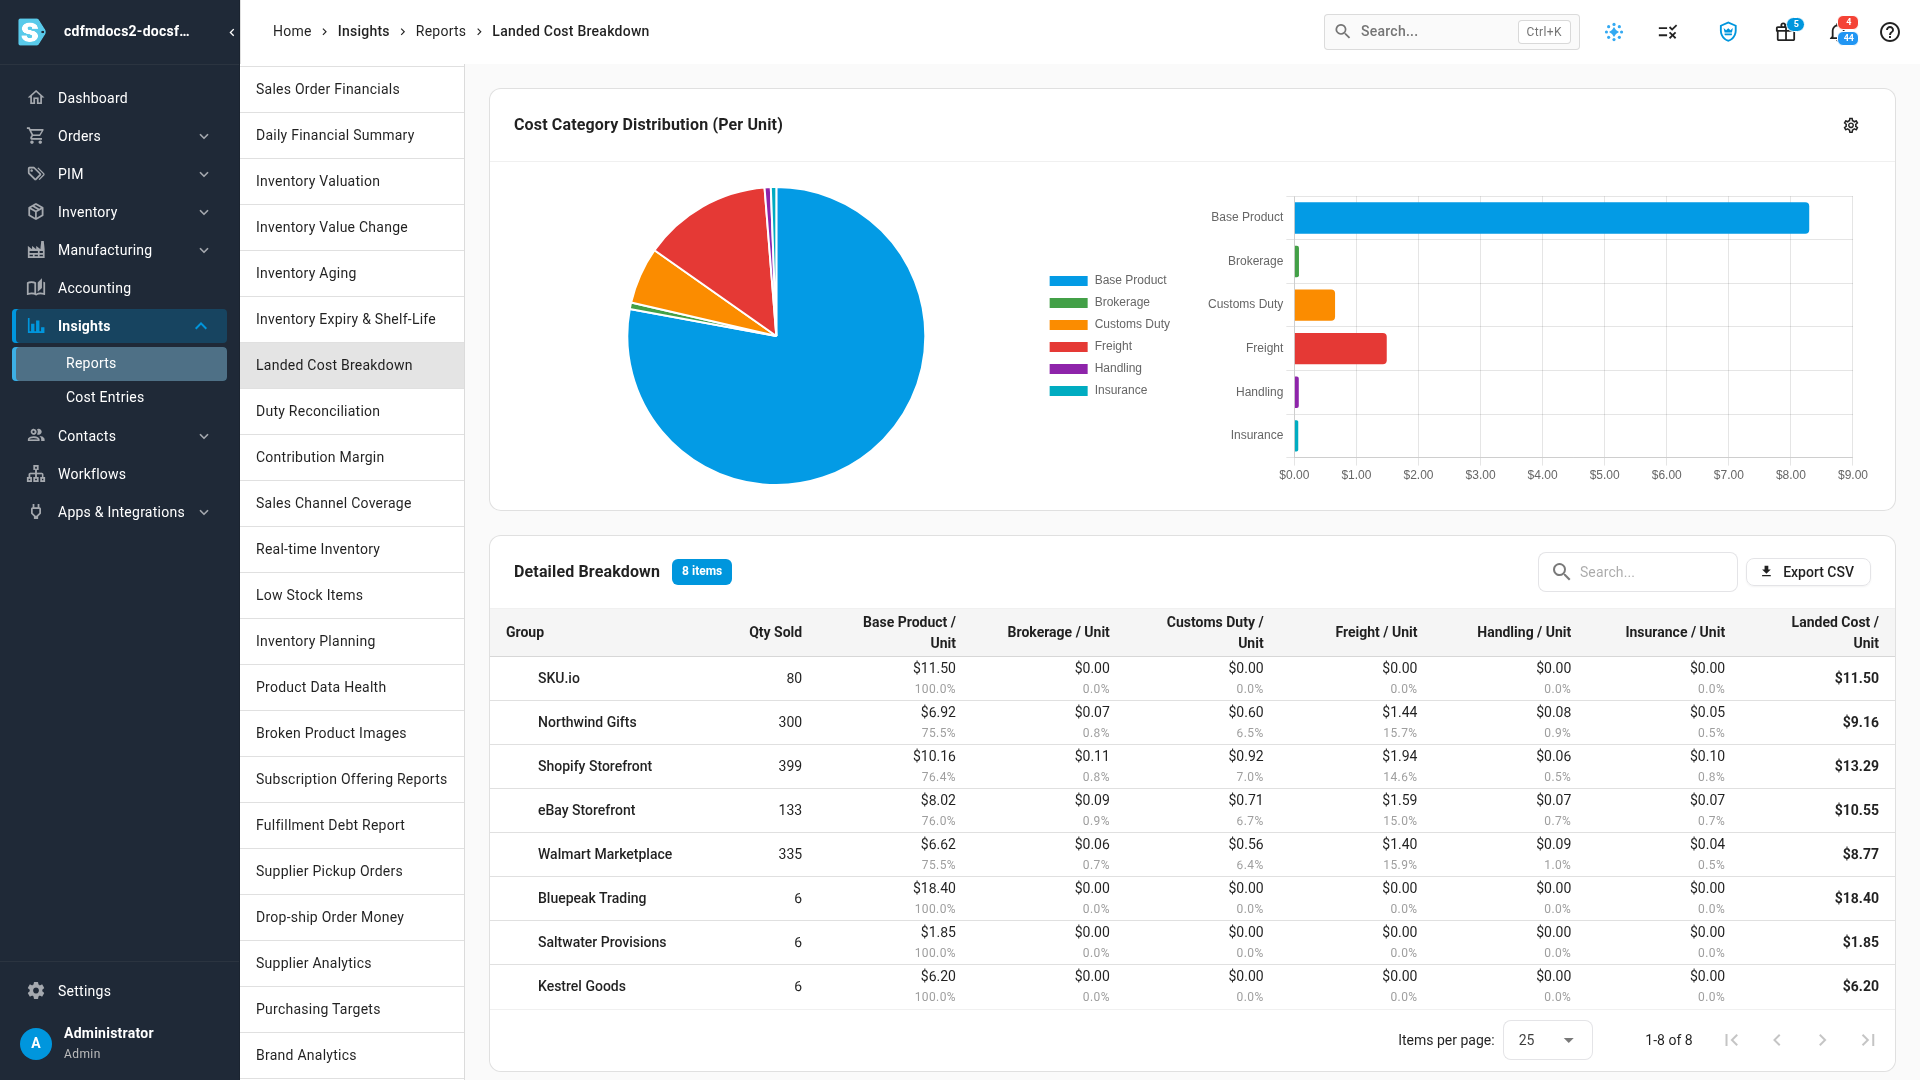
Task: Expand the Apps & Integrations chevron
Action: coord(204,512)
